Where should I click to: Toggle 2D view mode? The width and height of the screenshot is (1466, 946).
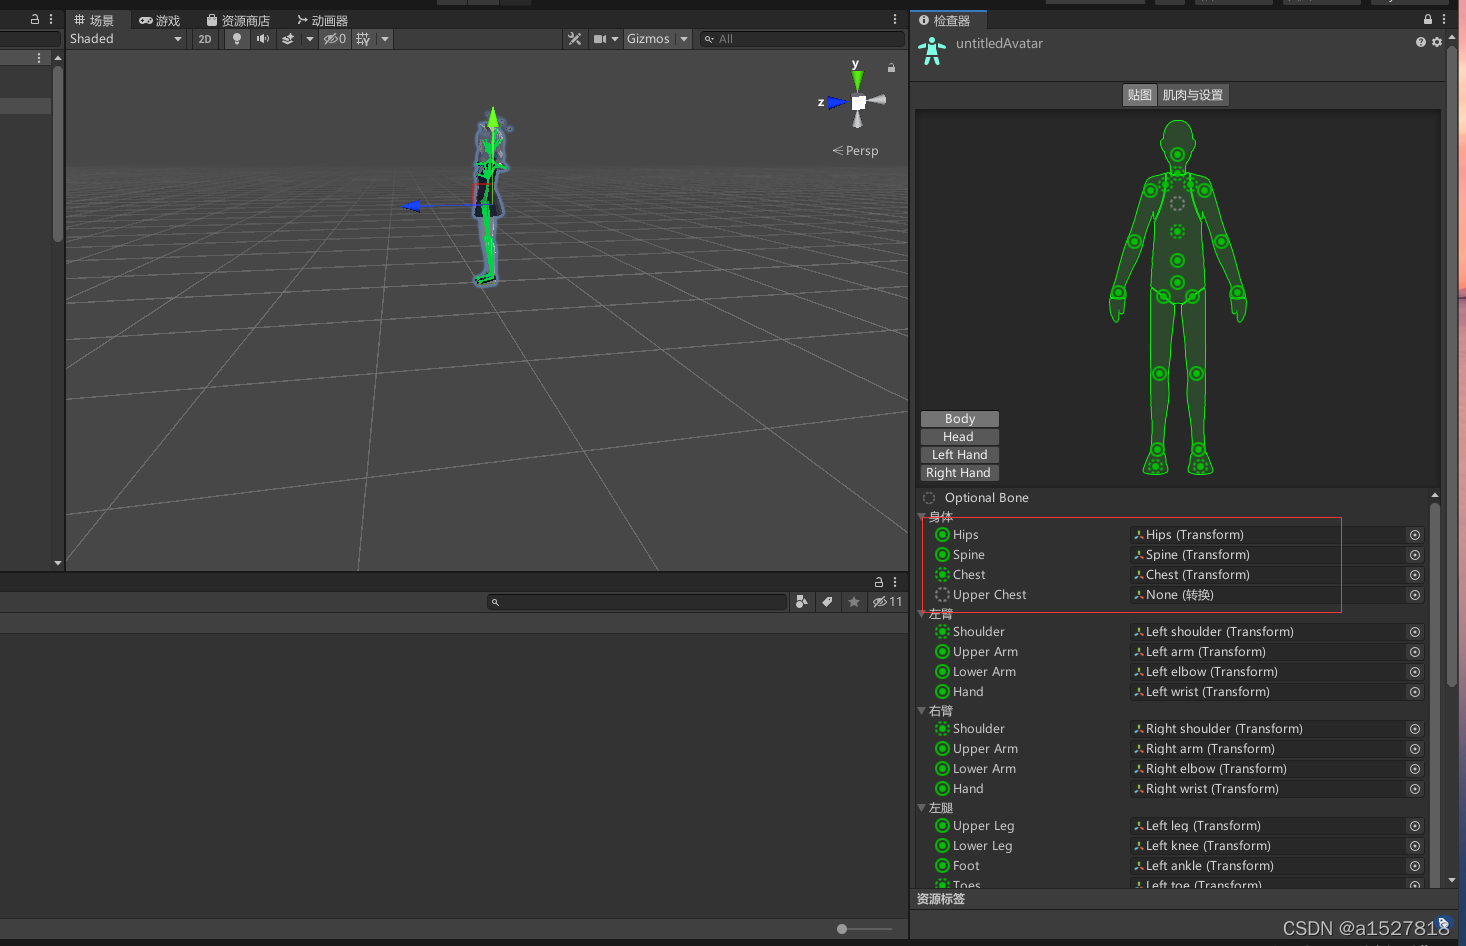(205, 39)
